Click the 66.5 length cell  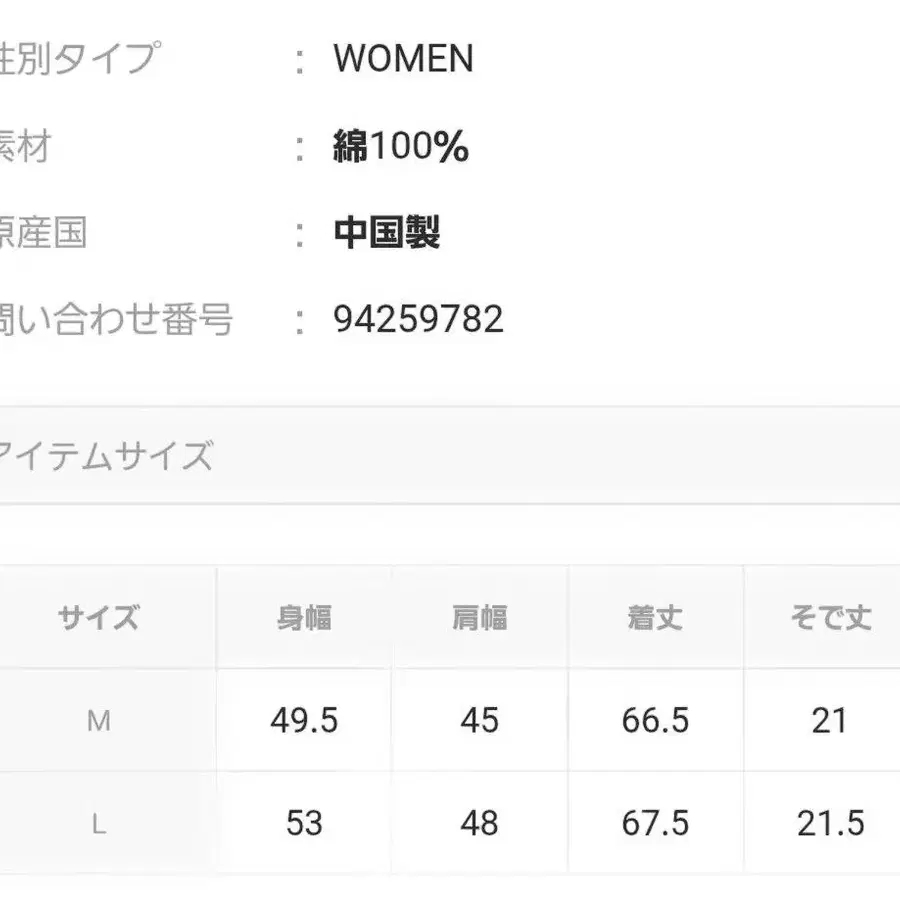(x=655, y=721)
